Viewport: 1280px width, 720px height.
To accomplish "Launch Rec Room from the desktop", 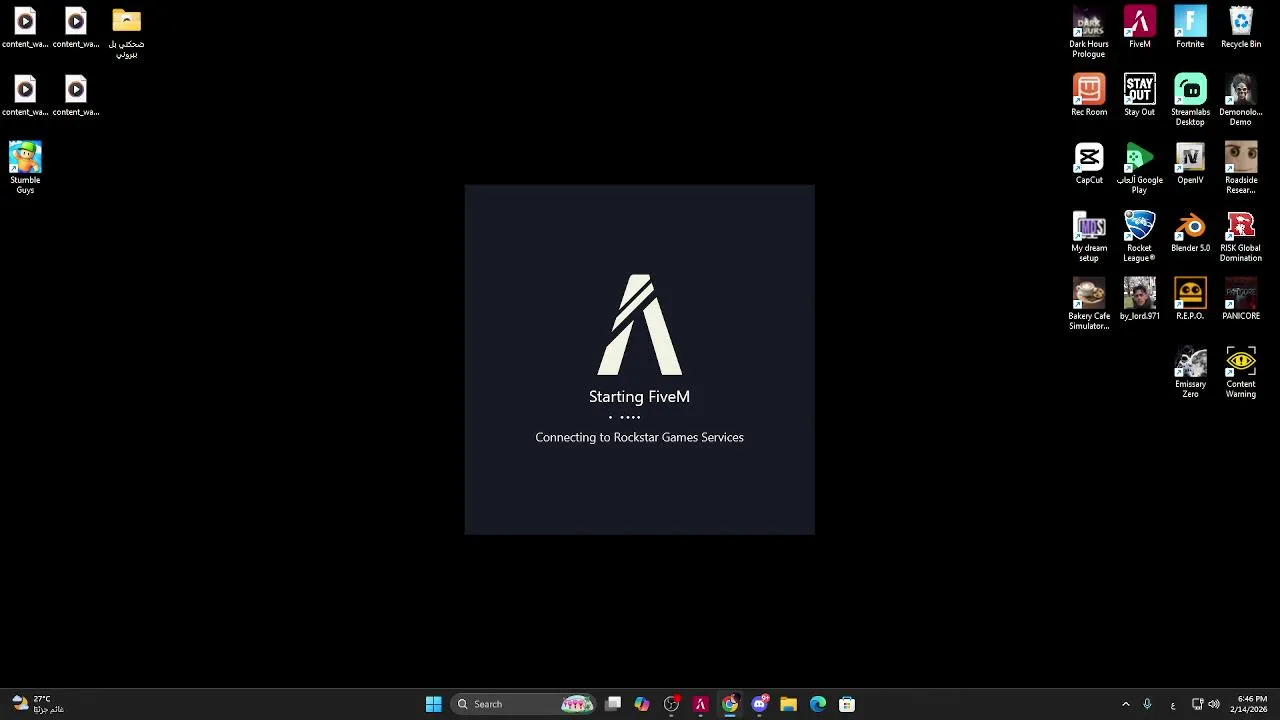I will point(1088,95).
